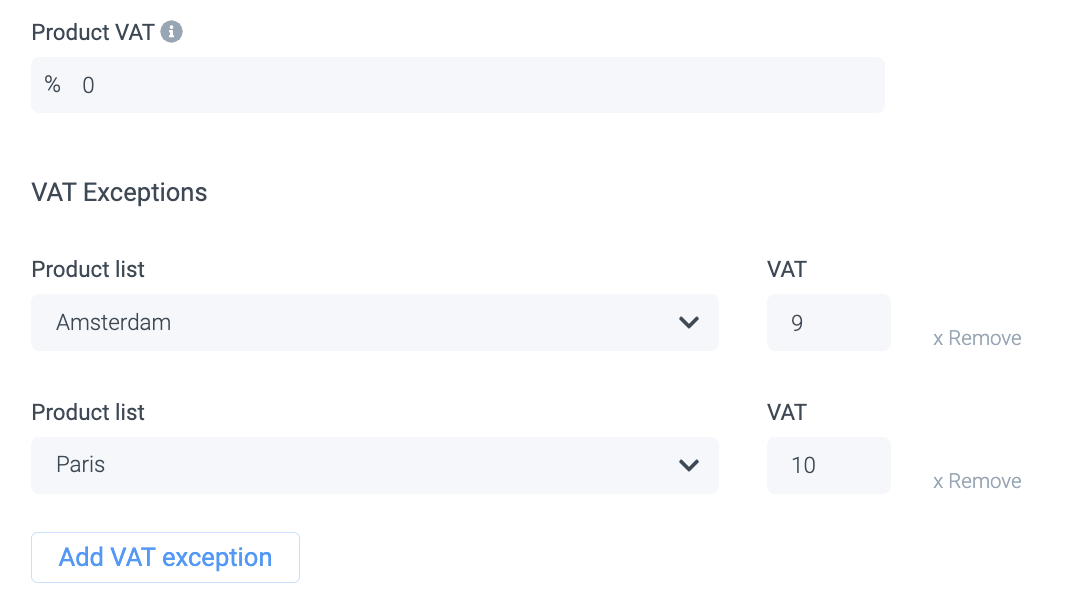Click the x icon in Amsterdam row

tap(938, 339)
